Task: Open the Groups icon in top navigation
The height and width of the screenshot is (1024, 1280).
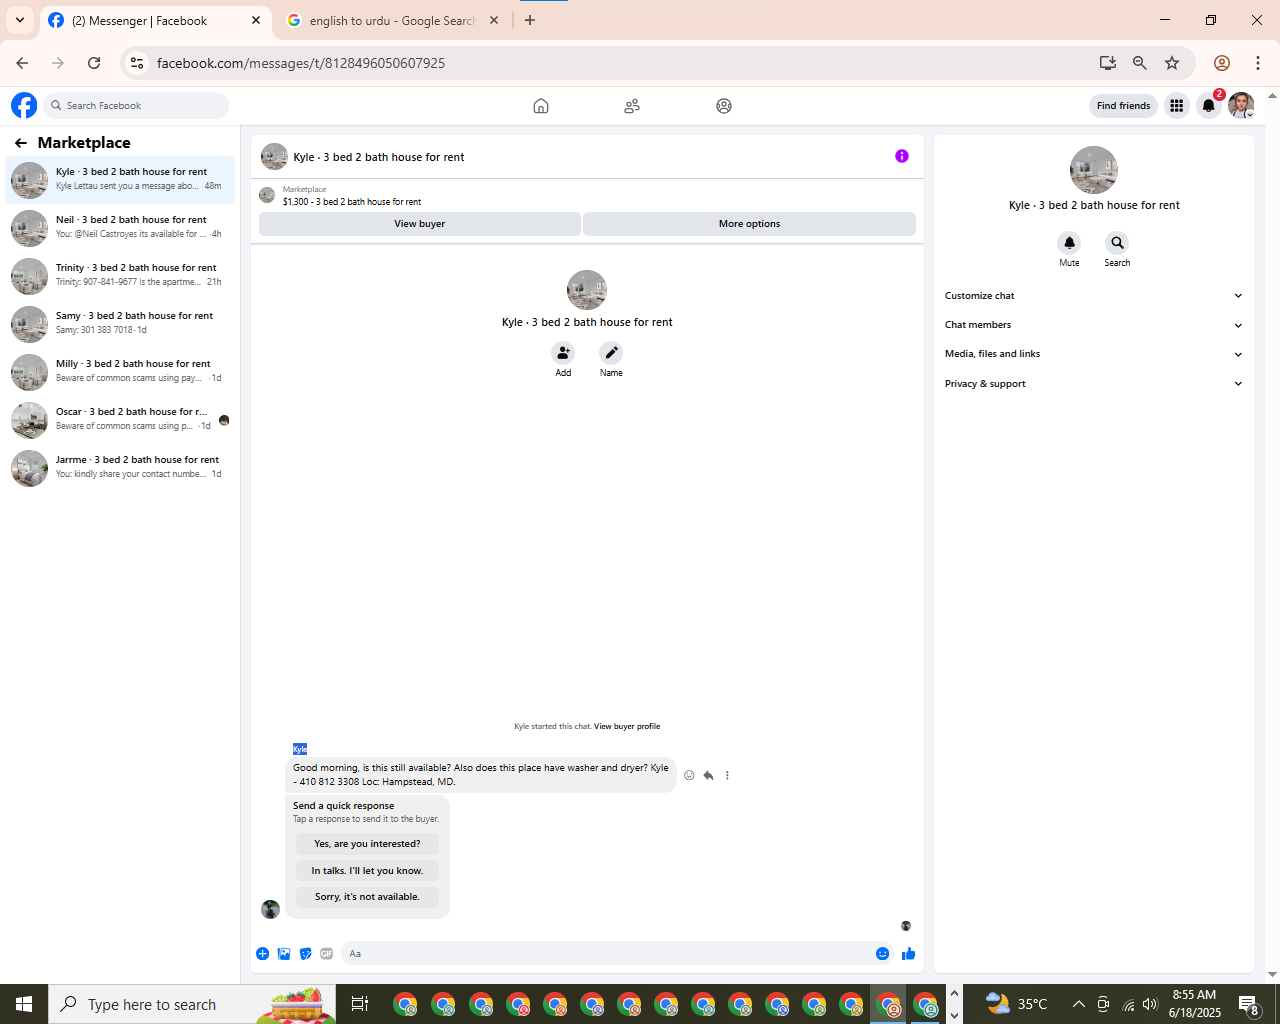Action: tap(724, 106)
